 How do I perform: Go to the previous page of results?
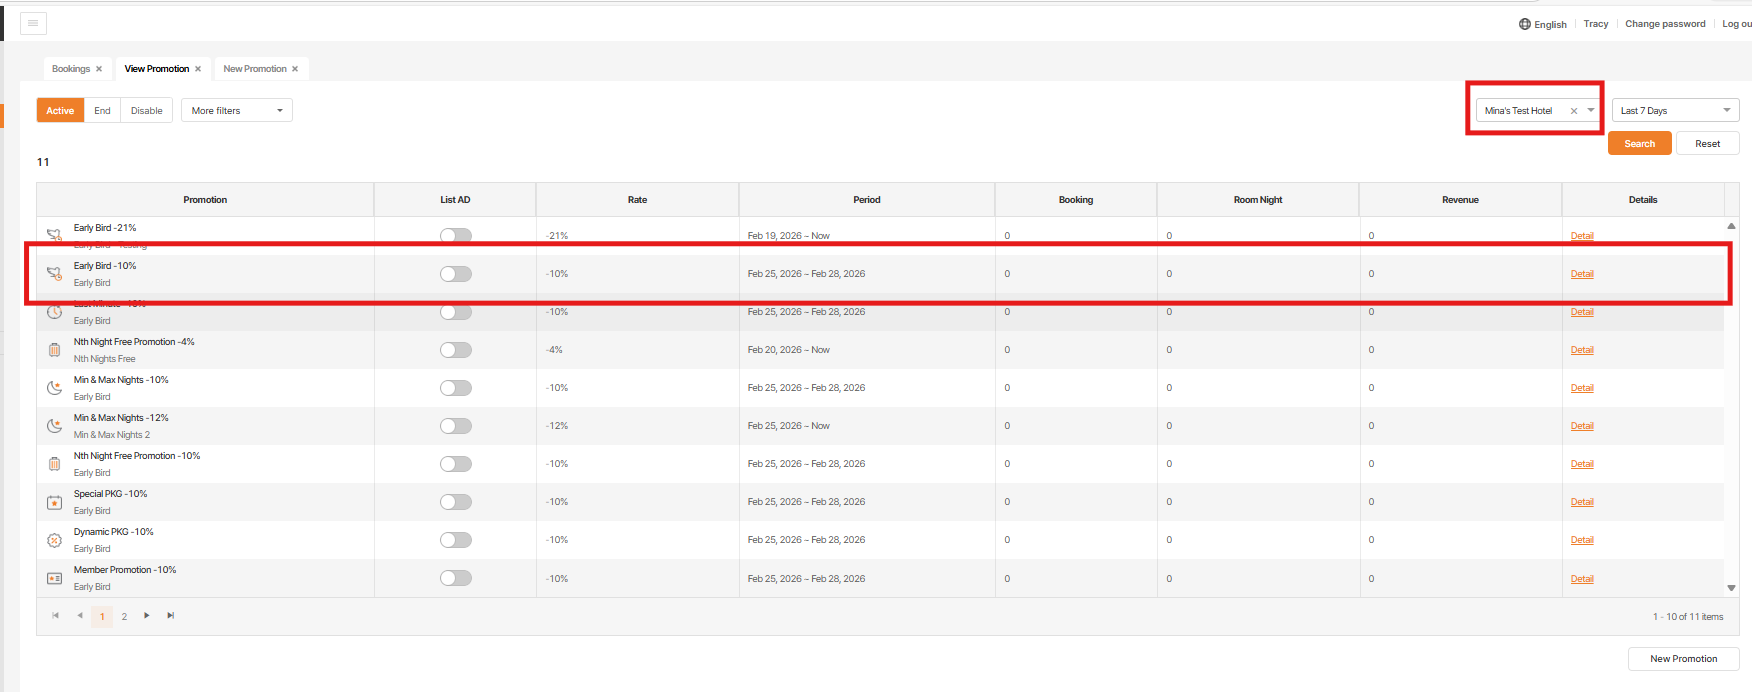click(80, 615)
